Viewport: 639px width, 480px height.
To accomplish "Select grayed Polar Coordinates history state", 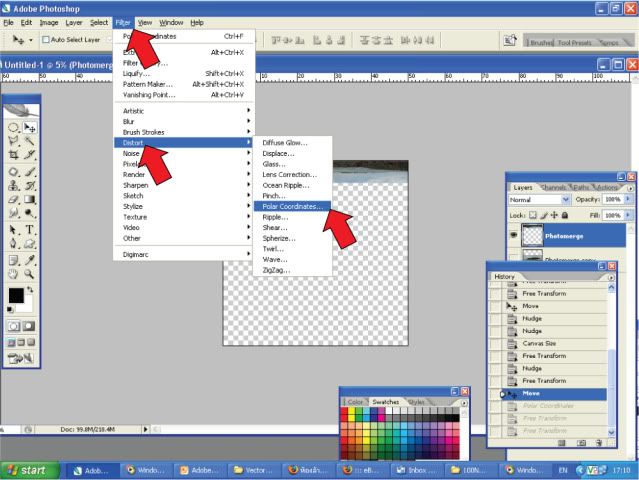I will [548, 406].
